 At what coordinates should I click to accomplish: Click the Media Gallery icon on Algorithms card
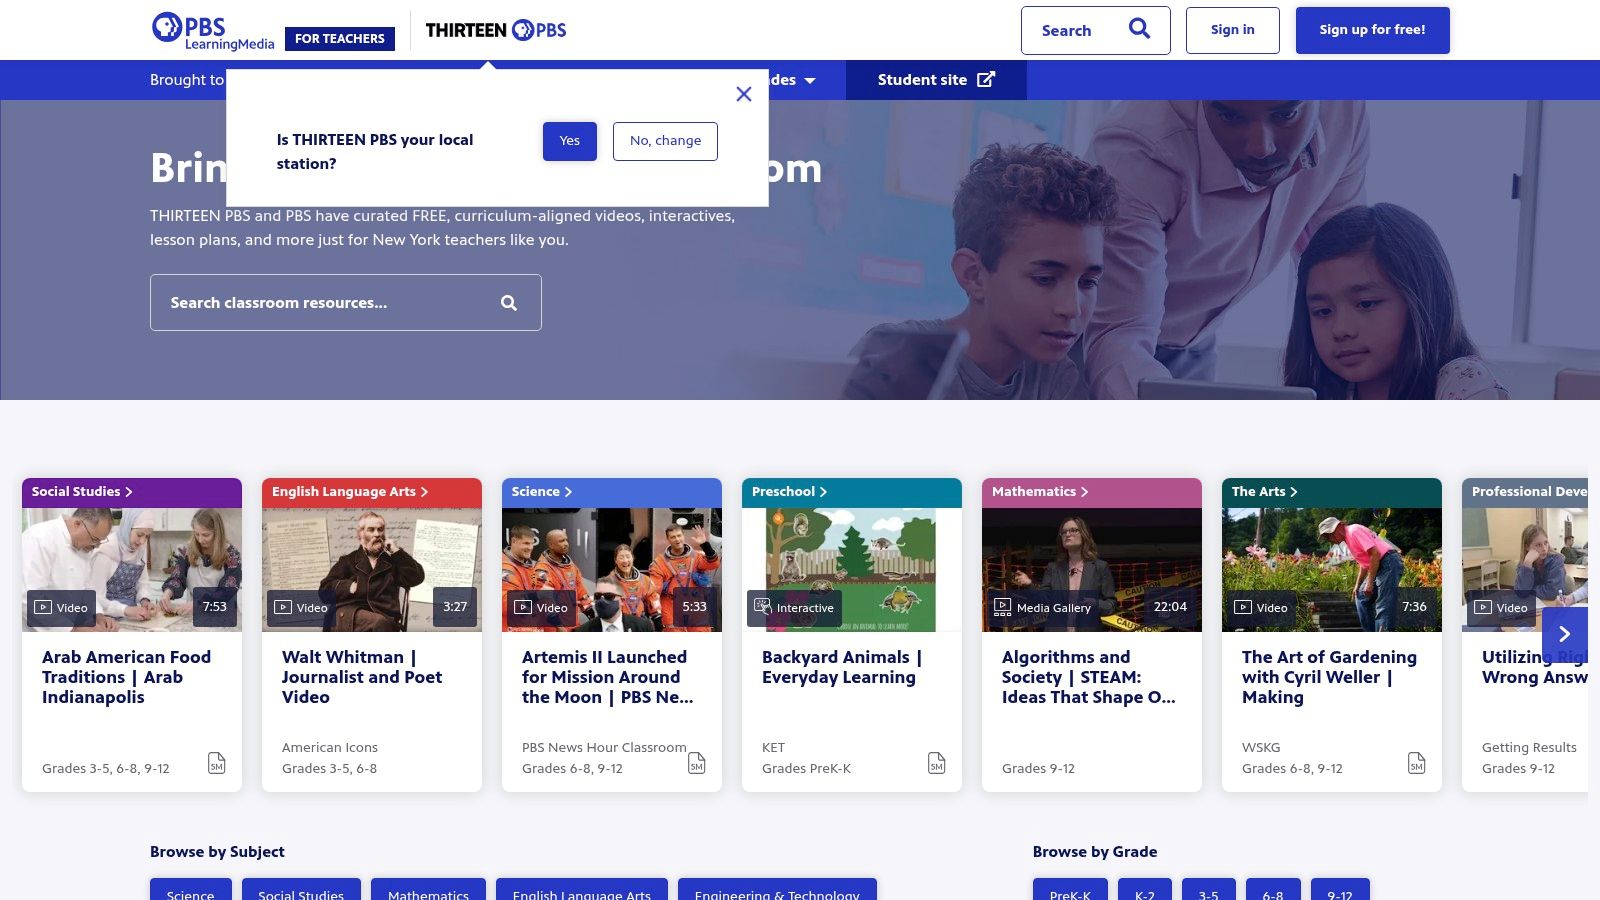(x=1001, y=606)
